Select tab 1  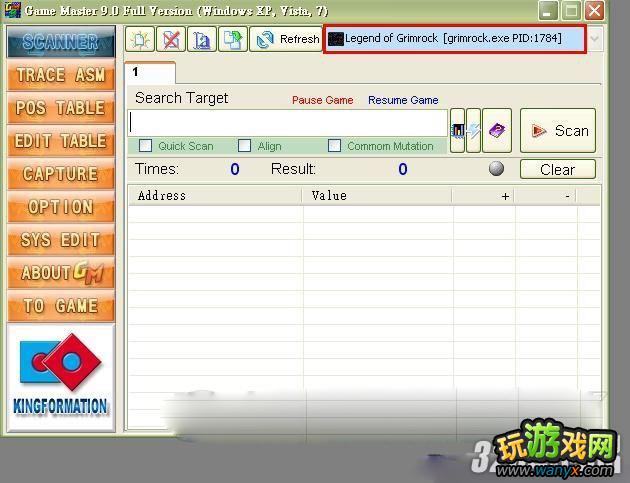pyautogui.click(x=150, y=72)
